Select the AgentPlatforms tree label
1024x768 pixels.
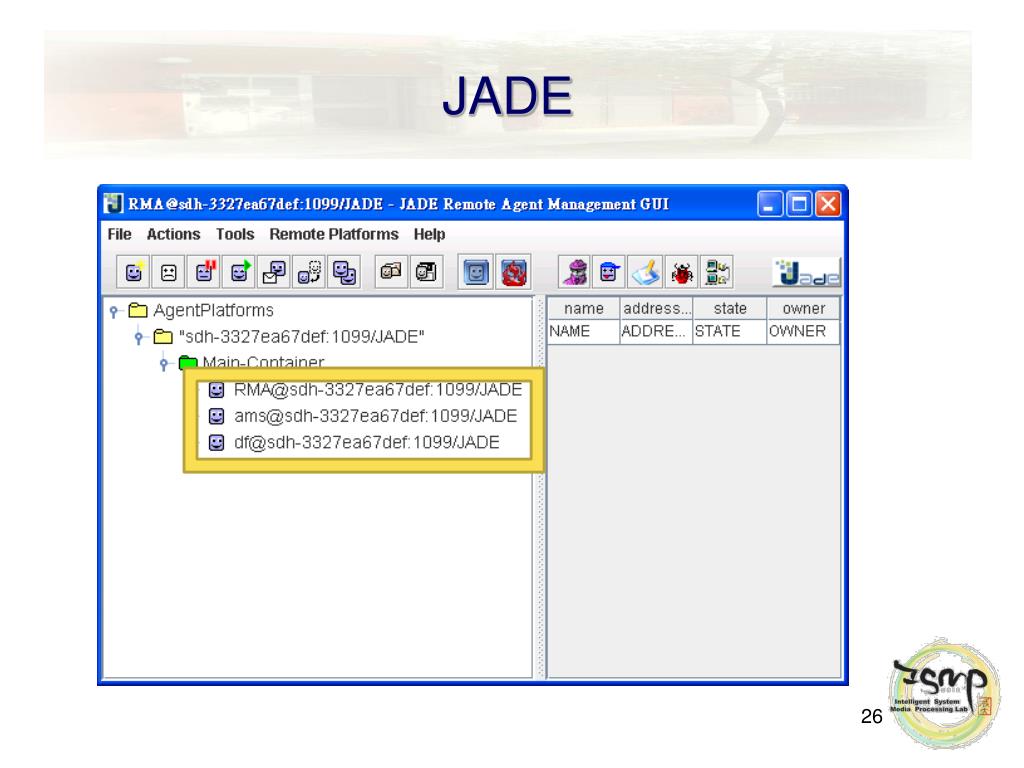214,310
